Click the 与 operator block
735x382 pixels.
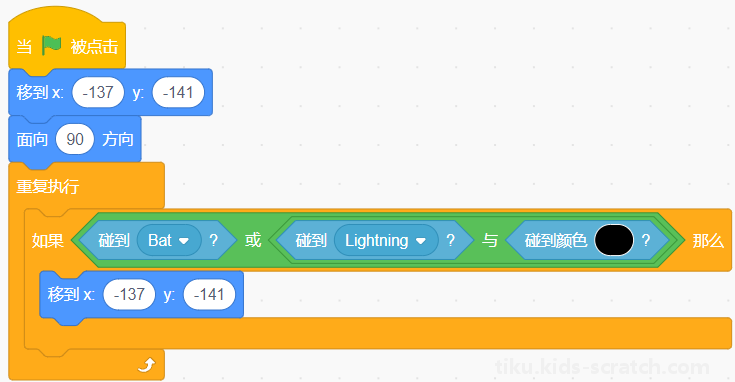tap(490, 240)
